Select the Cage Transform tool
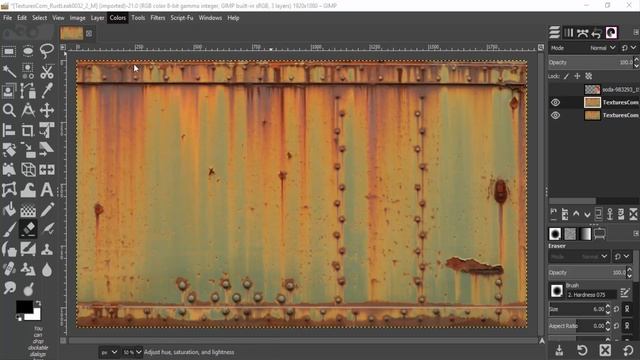Screen dimensions: 640x360 click(9, 190)
